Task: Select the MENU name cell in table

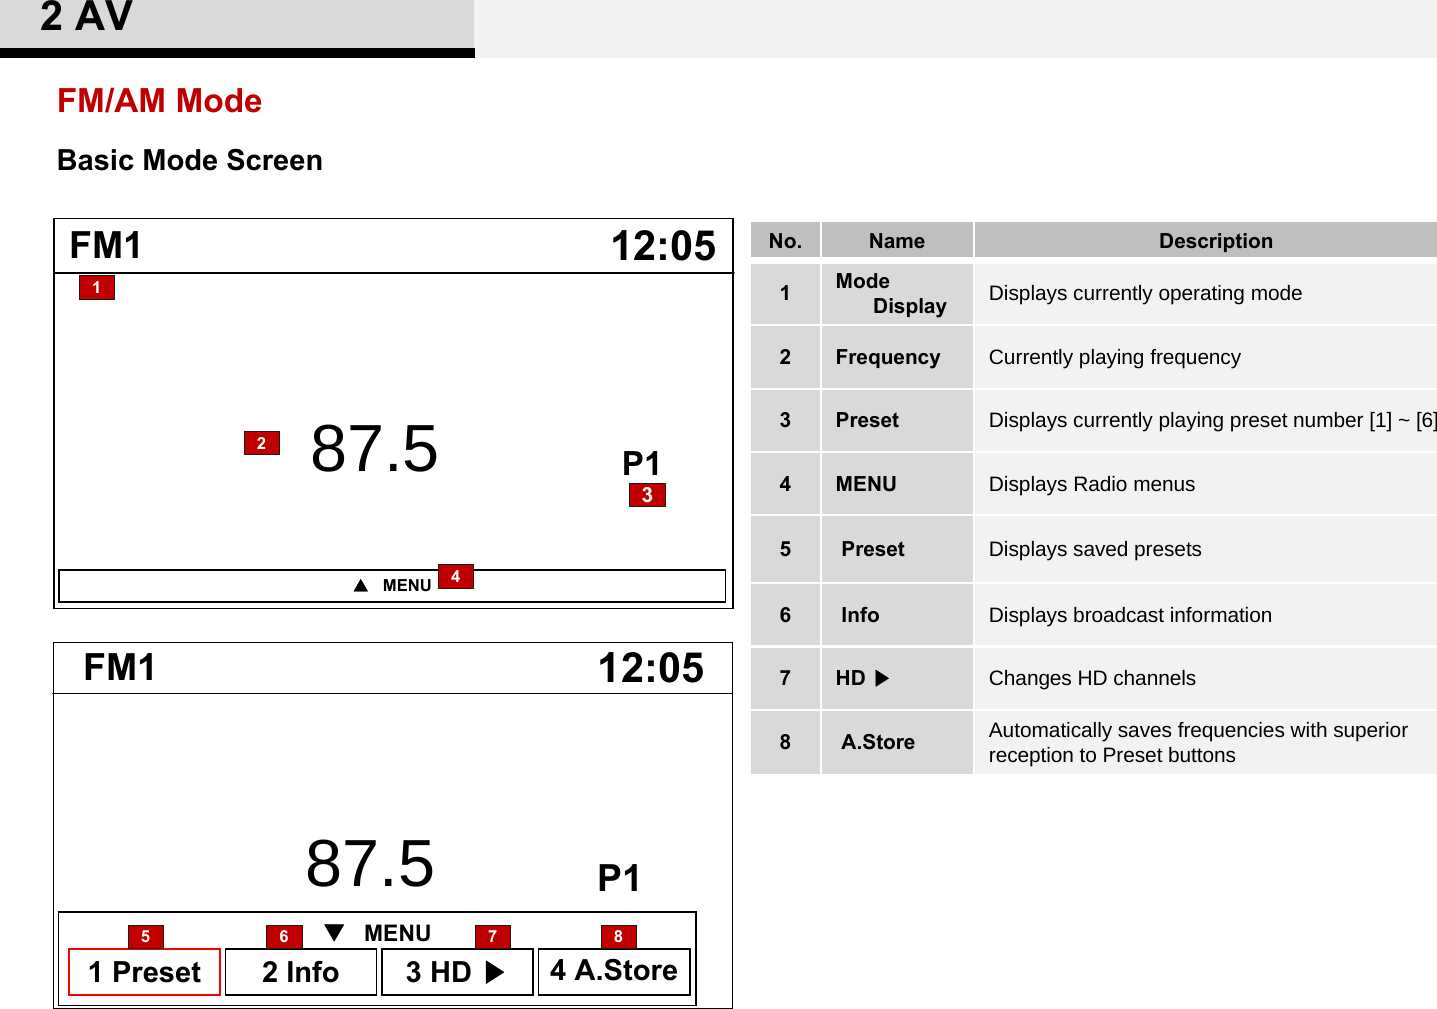Action: coord(897,484)
